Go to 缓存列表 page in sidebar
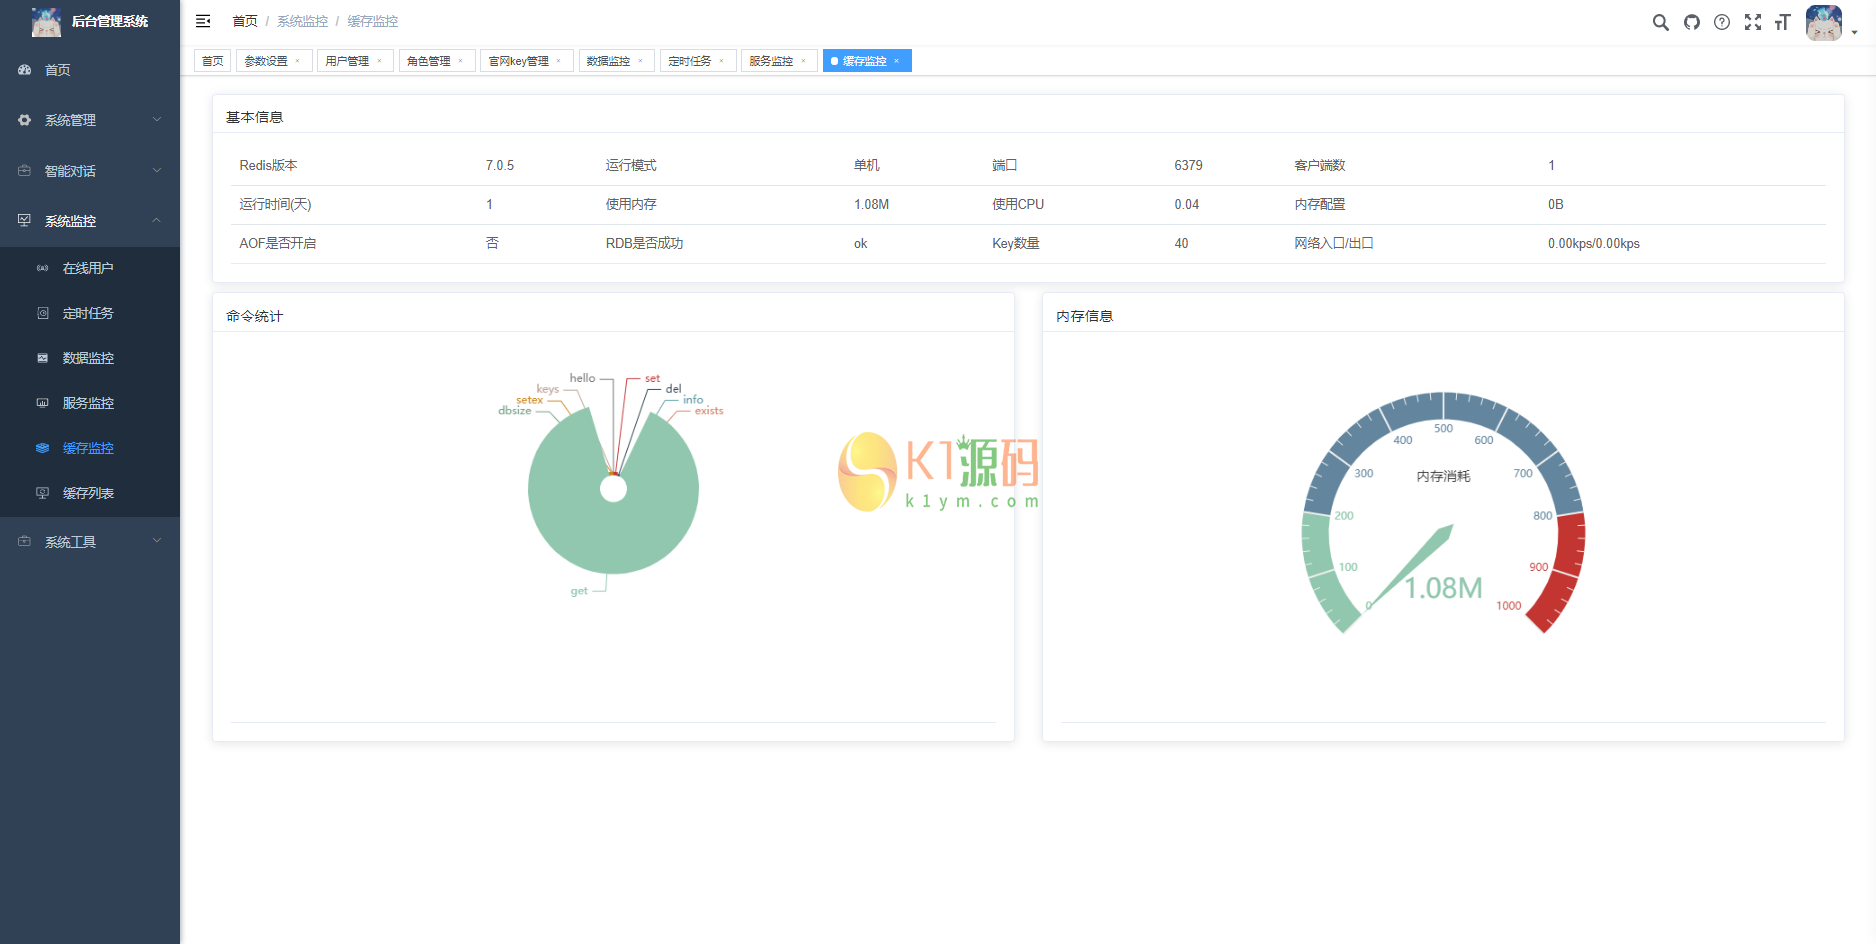Screen dimensions: 1876x944 point(88,493)
